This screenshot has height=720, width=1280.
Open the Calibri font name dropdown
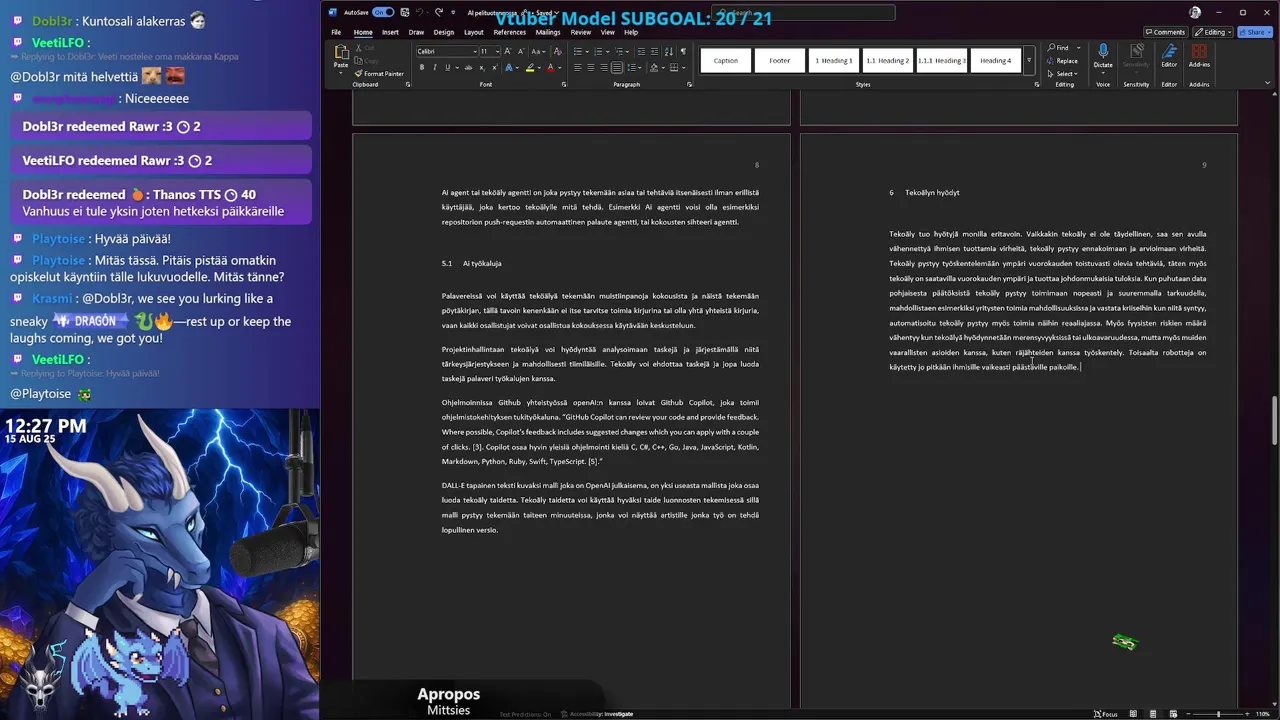(475, 51)
